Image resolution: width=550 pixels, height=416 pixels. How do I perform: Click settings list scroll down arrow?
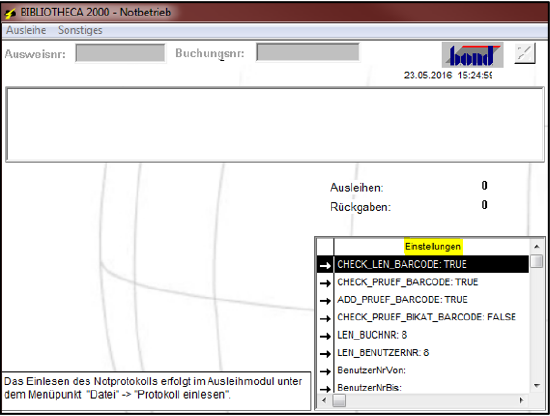537,386
